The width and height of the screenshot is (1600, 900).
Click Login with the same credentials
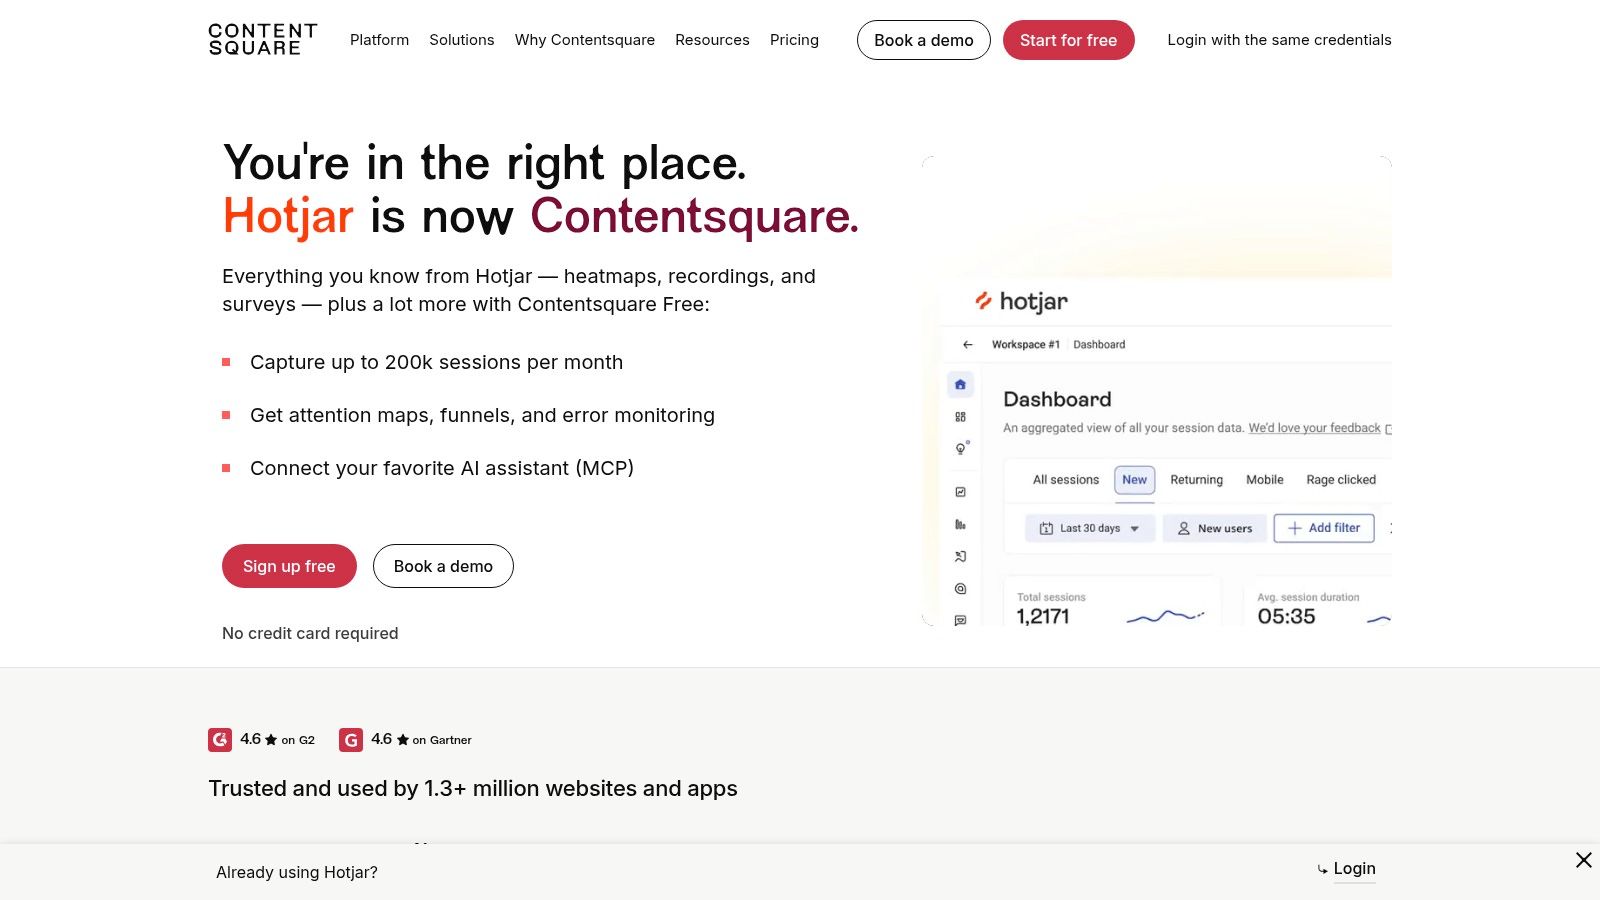coord(1279,40)
